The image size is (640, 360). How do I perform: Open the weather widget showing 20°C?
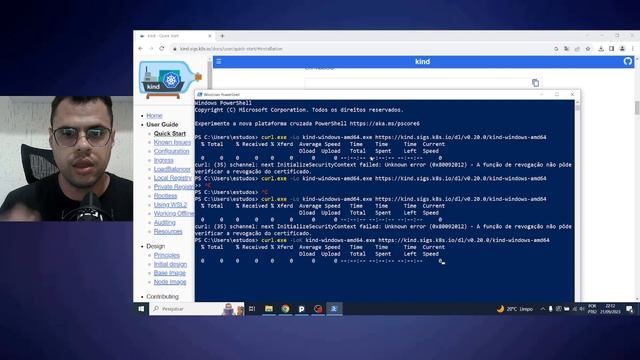point(515,309)
